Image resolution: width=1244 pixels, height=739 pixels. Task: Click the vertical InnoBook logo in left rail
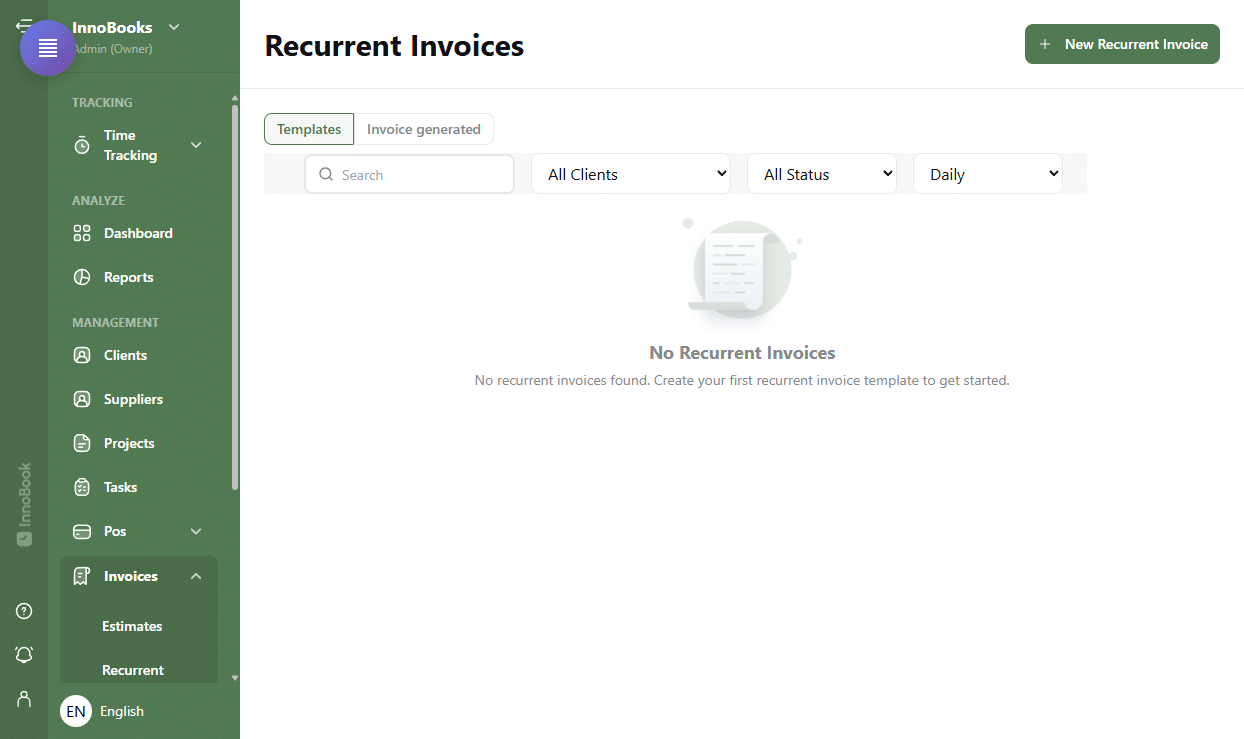coord(24,504)
